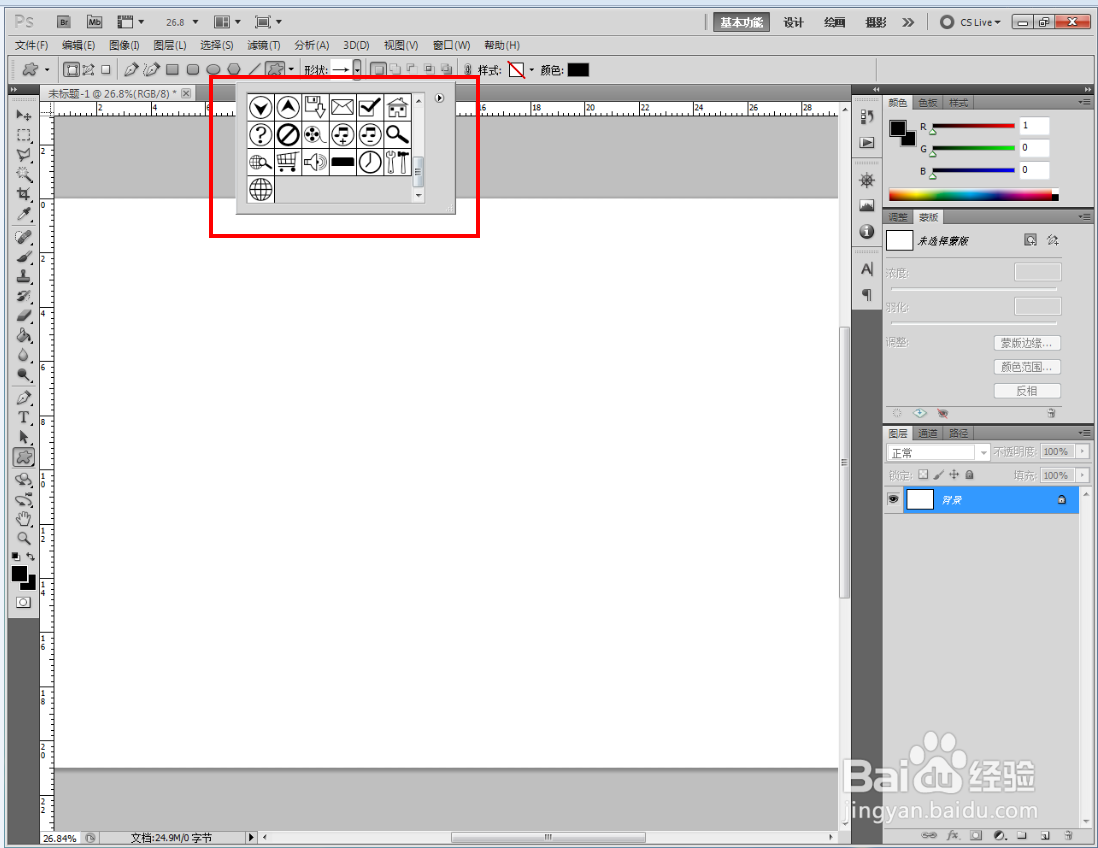This screenshot has height=848, width=1098.
Task: Select the Zoom tool in toolbox
Action: pyautogui.click(x=24, y=538)
